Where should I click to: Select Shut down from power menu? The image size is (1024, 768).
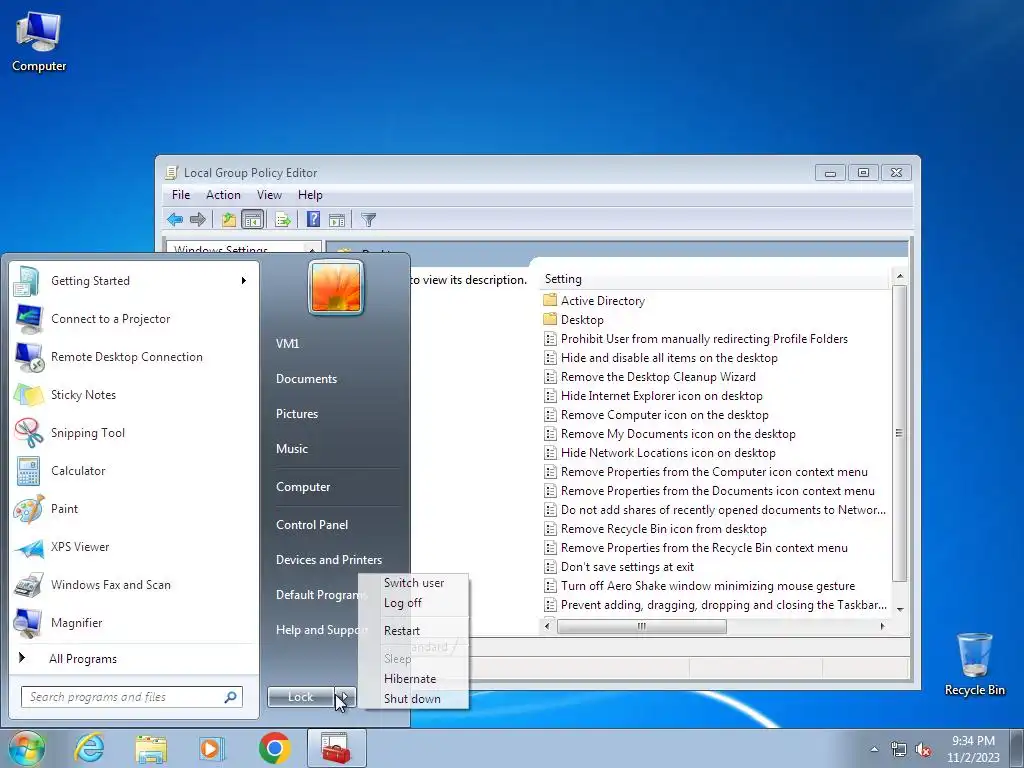(x=414, y=699)
